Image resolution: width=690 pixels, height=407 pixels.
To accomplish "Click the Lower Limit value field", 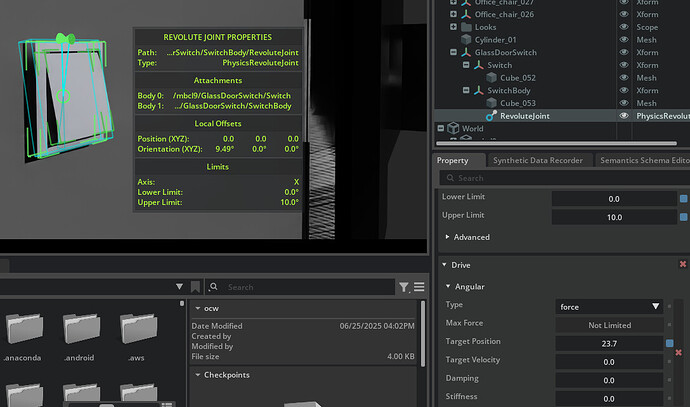I will (614, 199).
